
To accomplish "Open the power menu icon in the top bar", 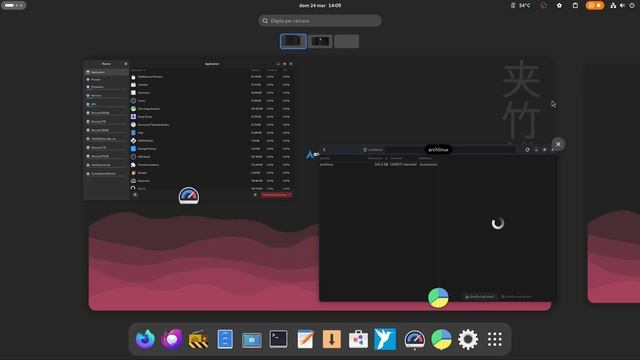I will [x=632, y=5].
